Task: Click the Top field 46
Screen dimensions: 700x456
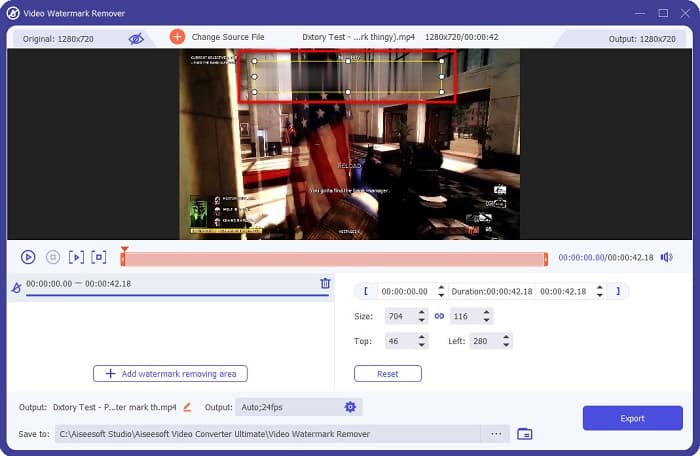Action: (x=400, y=341)
